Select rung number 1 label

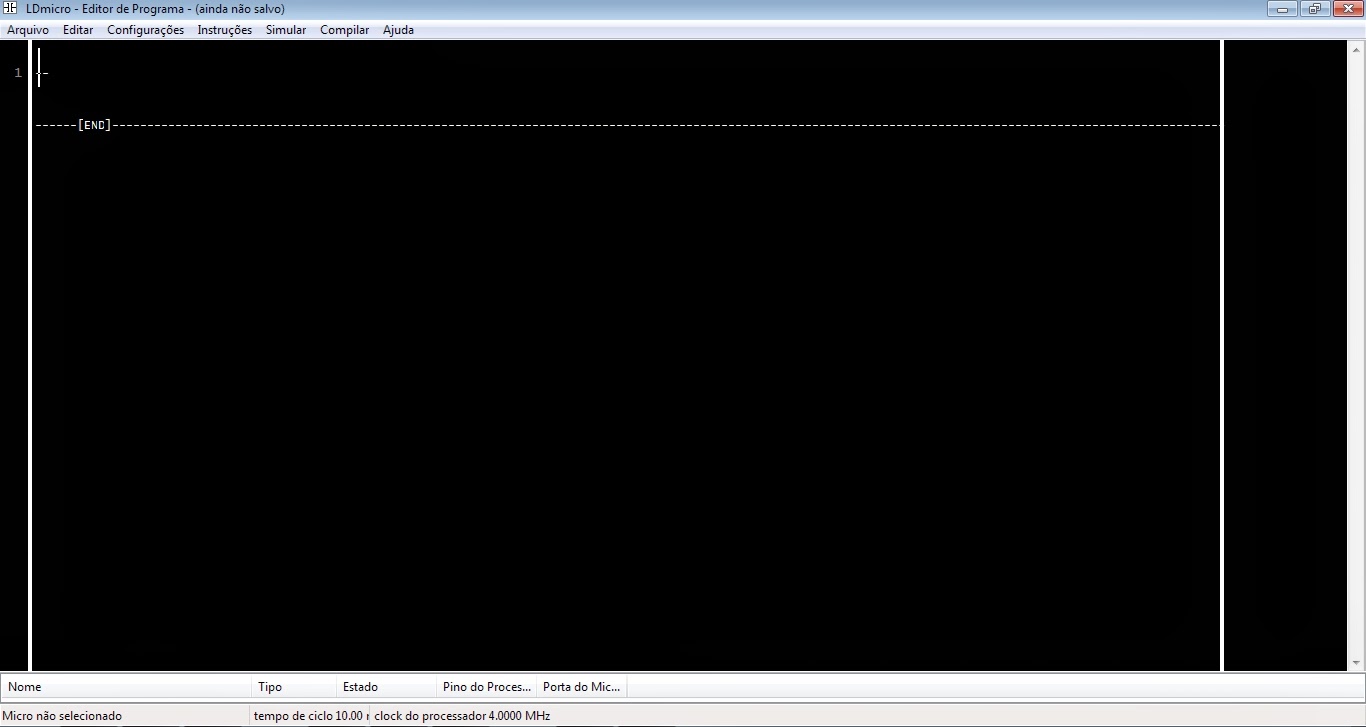pyautogui.click(x=18, y=73)
